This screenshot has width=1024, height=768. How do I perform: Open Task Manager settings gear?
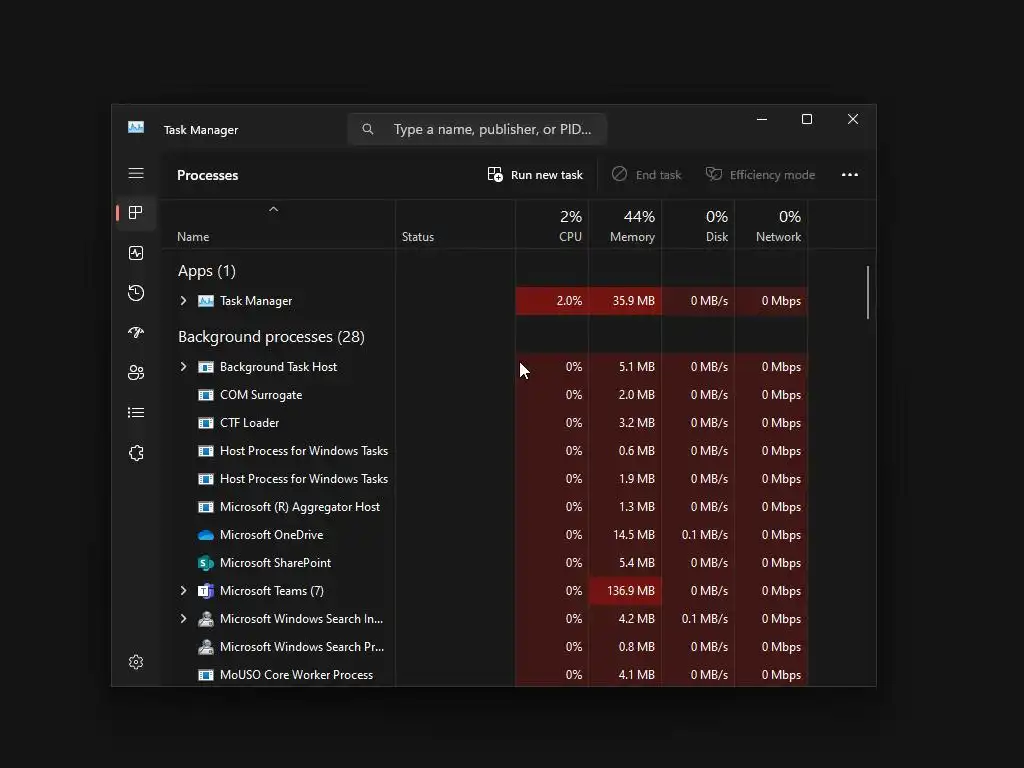(136, 662)
